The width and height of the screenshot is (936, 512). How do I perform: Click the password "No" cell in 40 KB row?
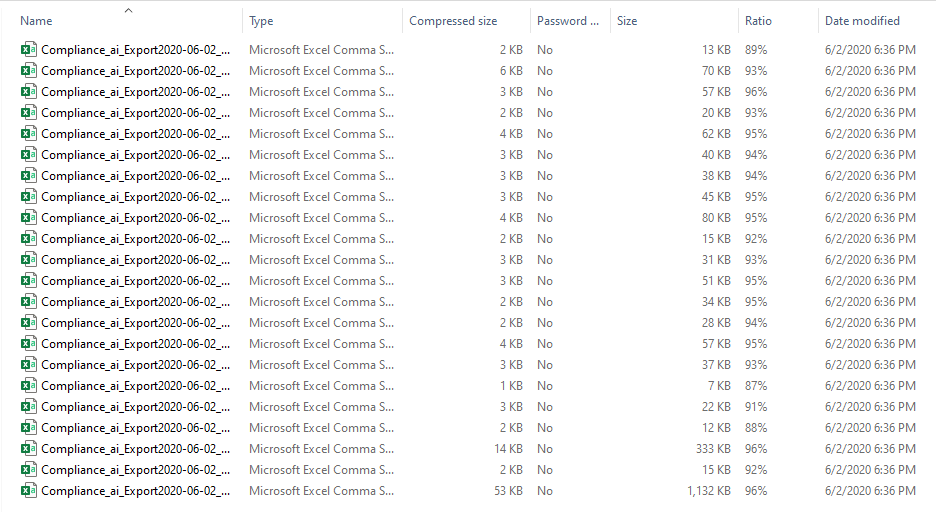click(x=544, y=155)
